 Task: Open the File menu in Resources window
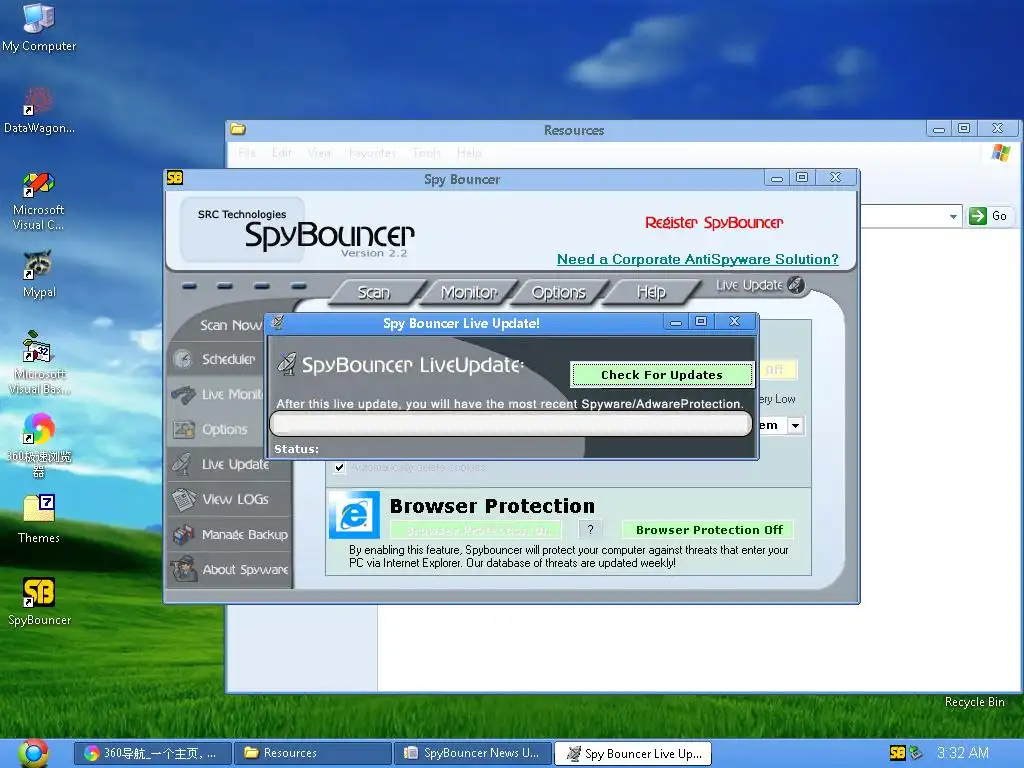pyautogui.click(x=247, y=153)
